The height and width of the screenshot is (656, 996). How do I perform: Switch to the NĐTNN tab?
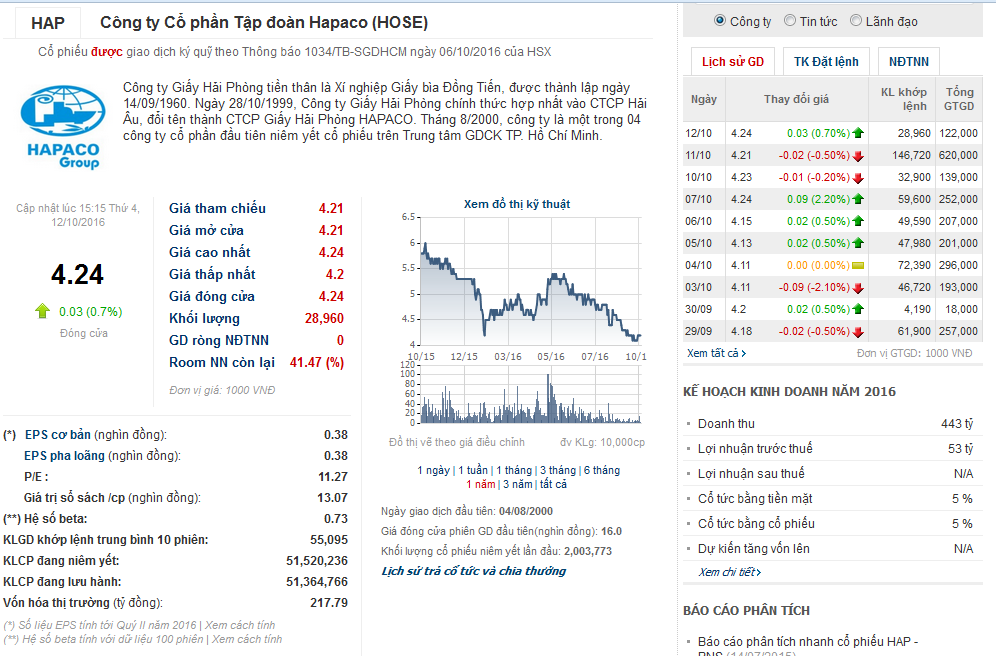tap(908, 62)
